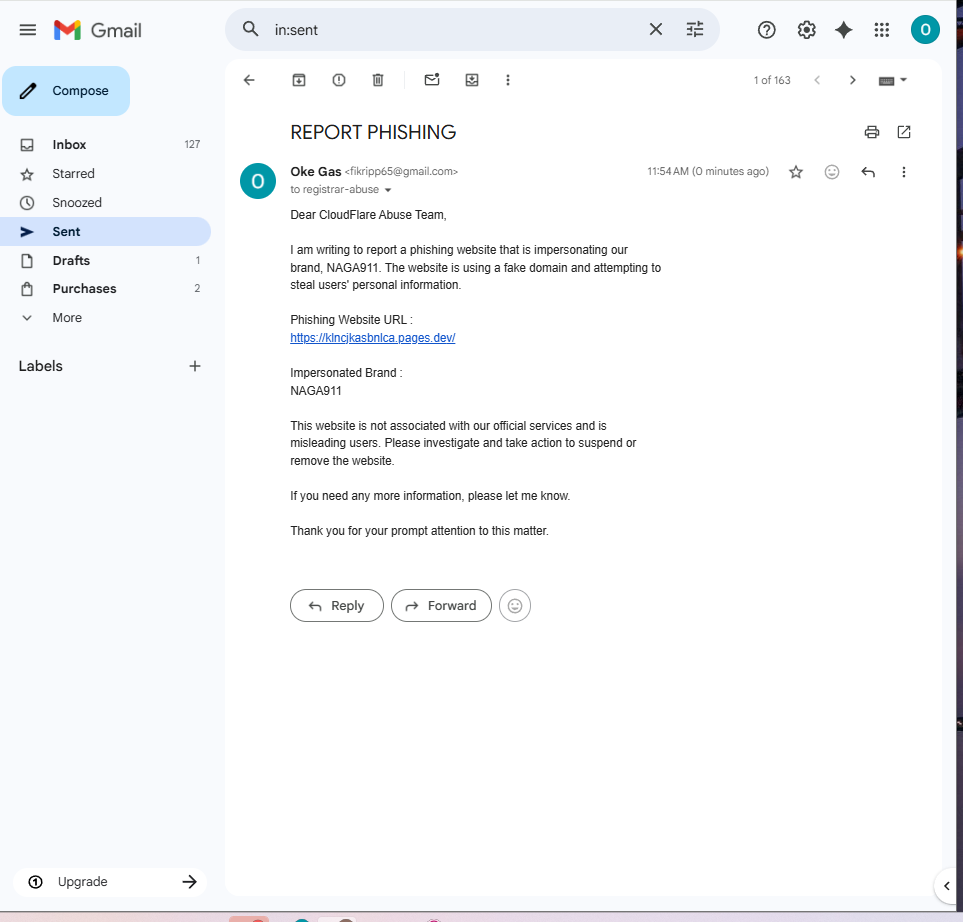Open the Starred folder

click(106, 174)
